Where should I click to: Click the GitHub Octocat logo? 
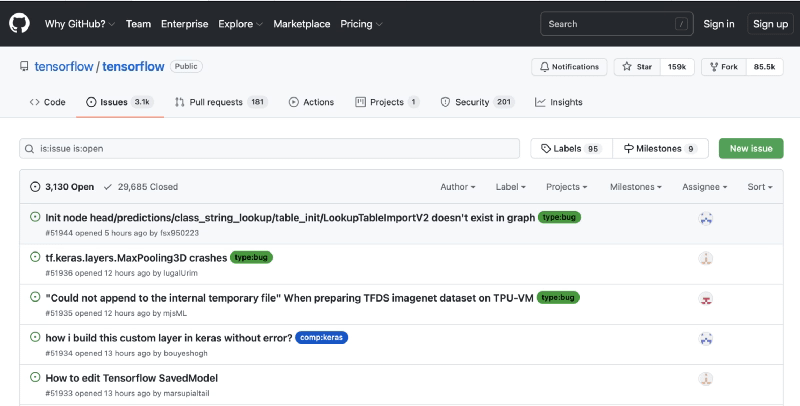[19, 23]
